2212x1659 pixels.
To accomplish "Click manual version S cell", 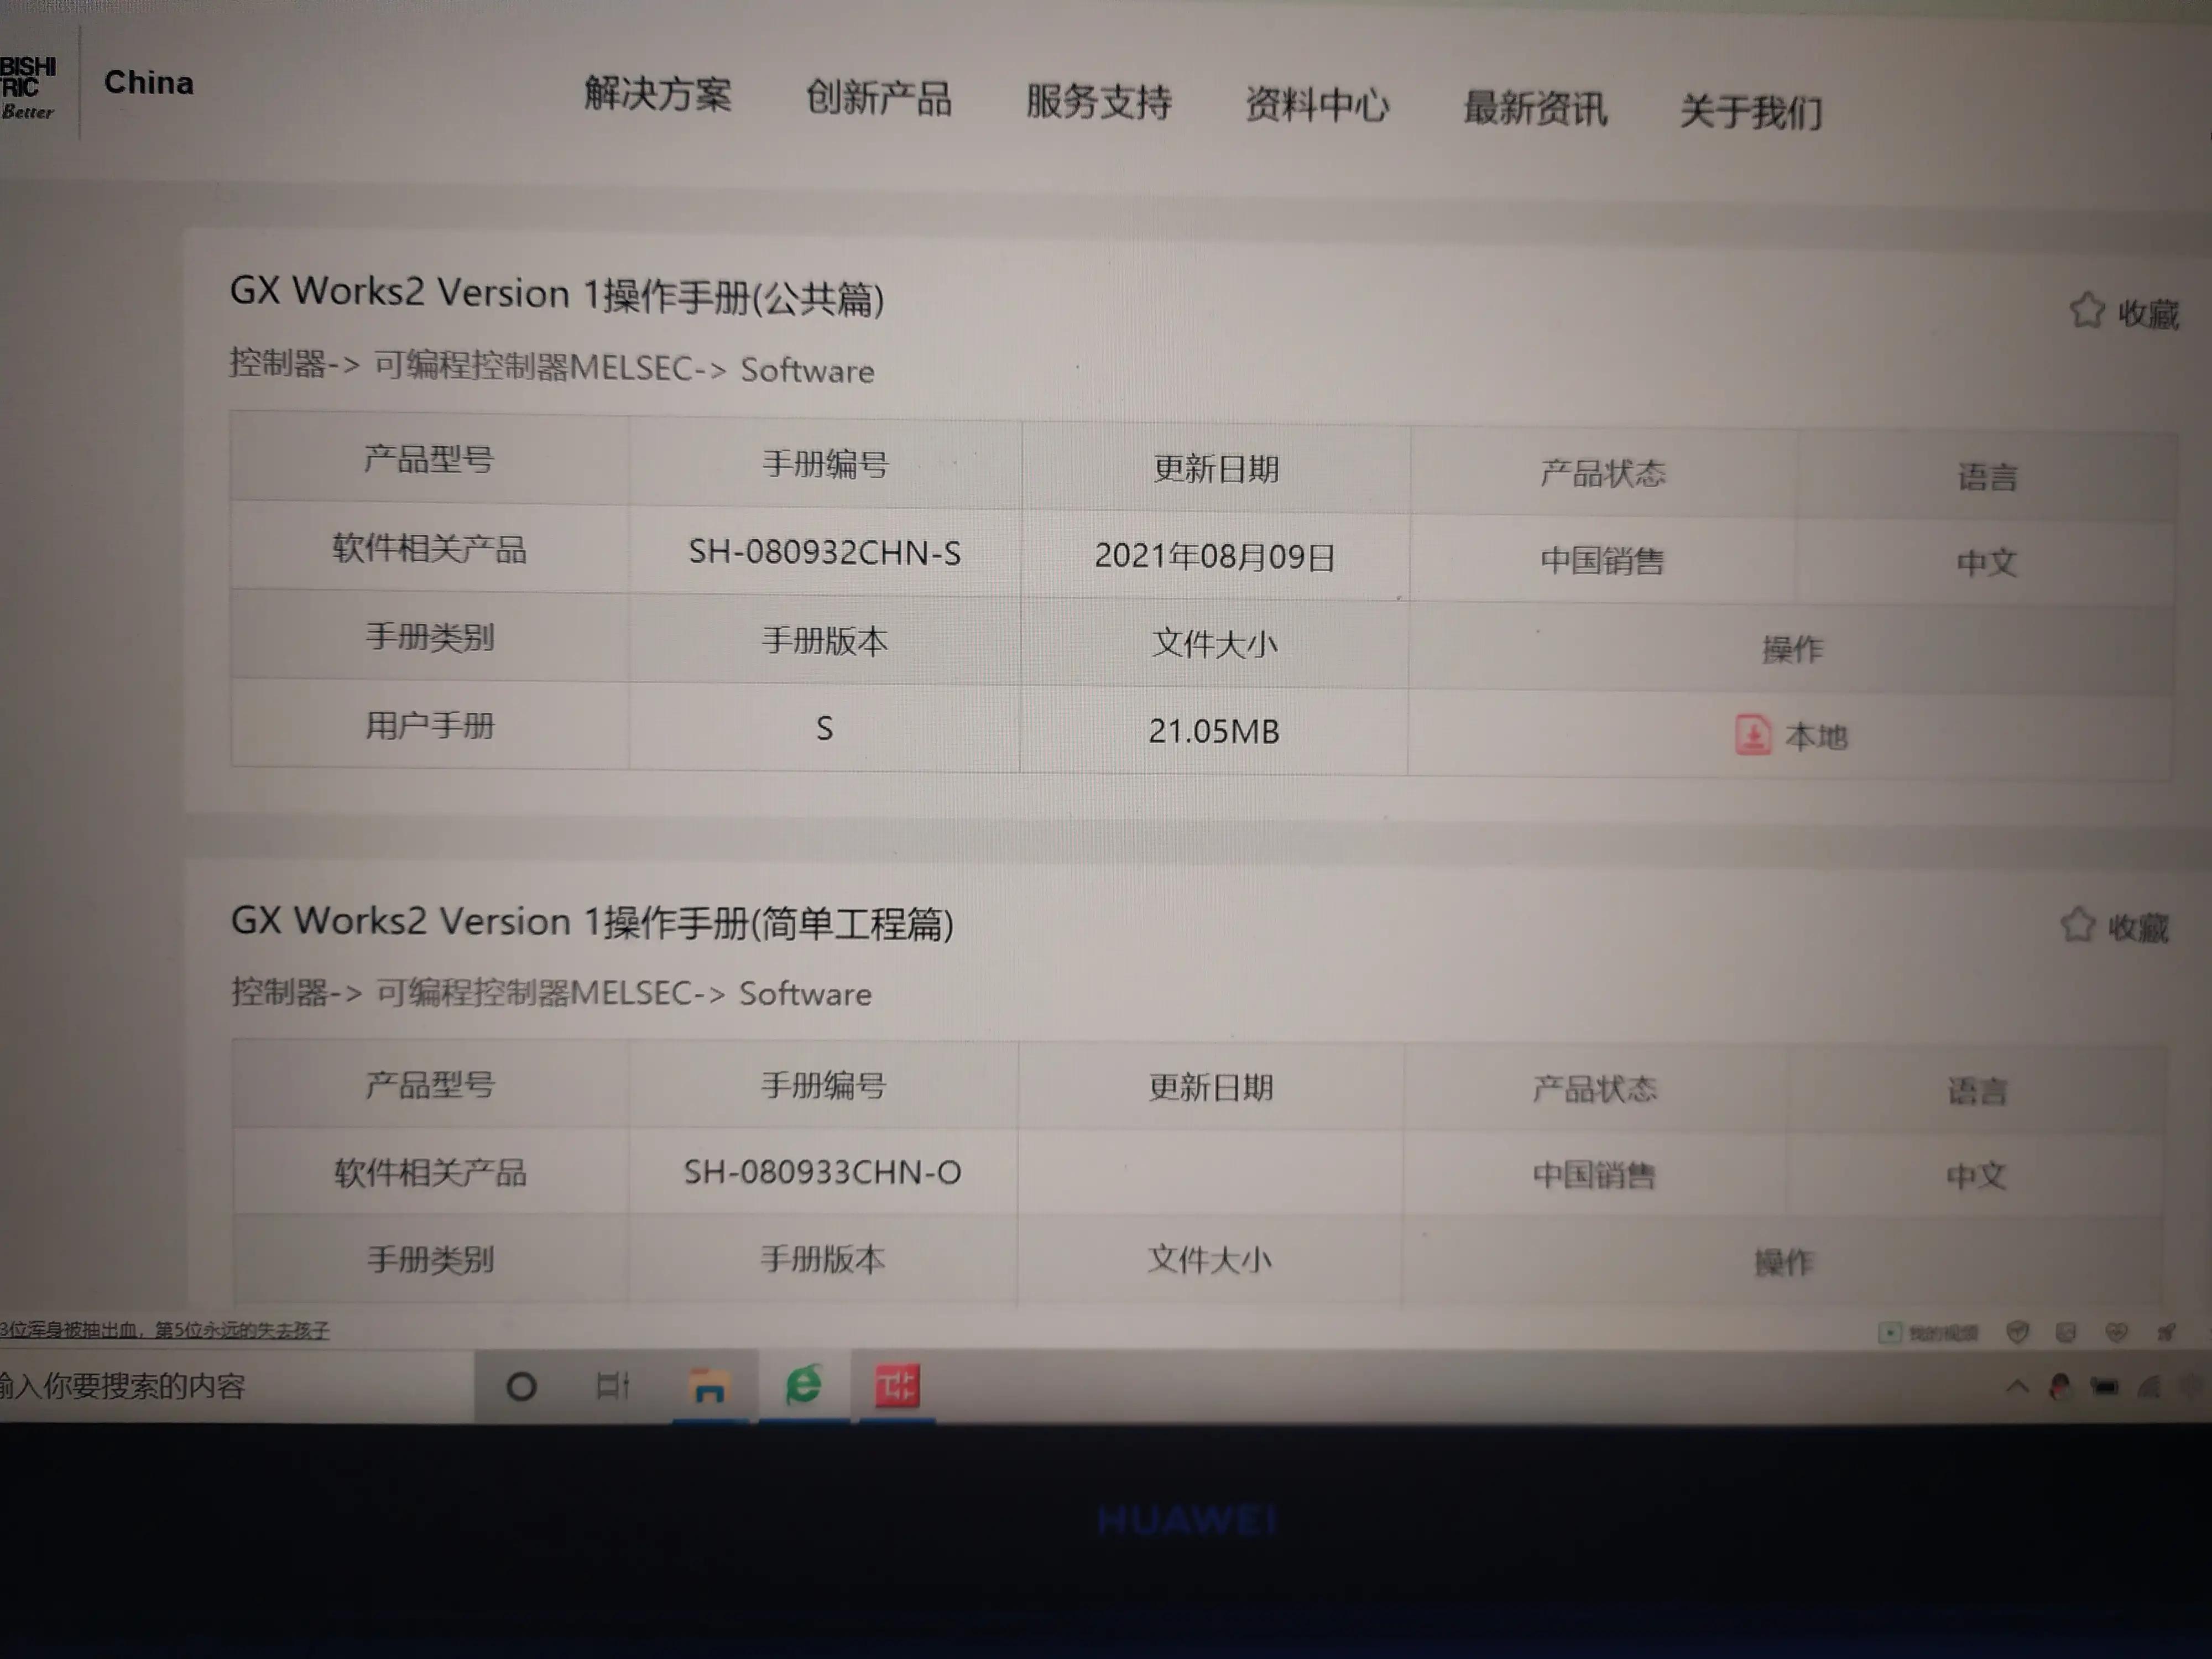I will tap(824, 728).
